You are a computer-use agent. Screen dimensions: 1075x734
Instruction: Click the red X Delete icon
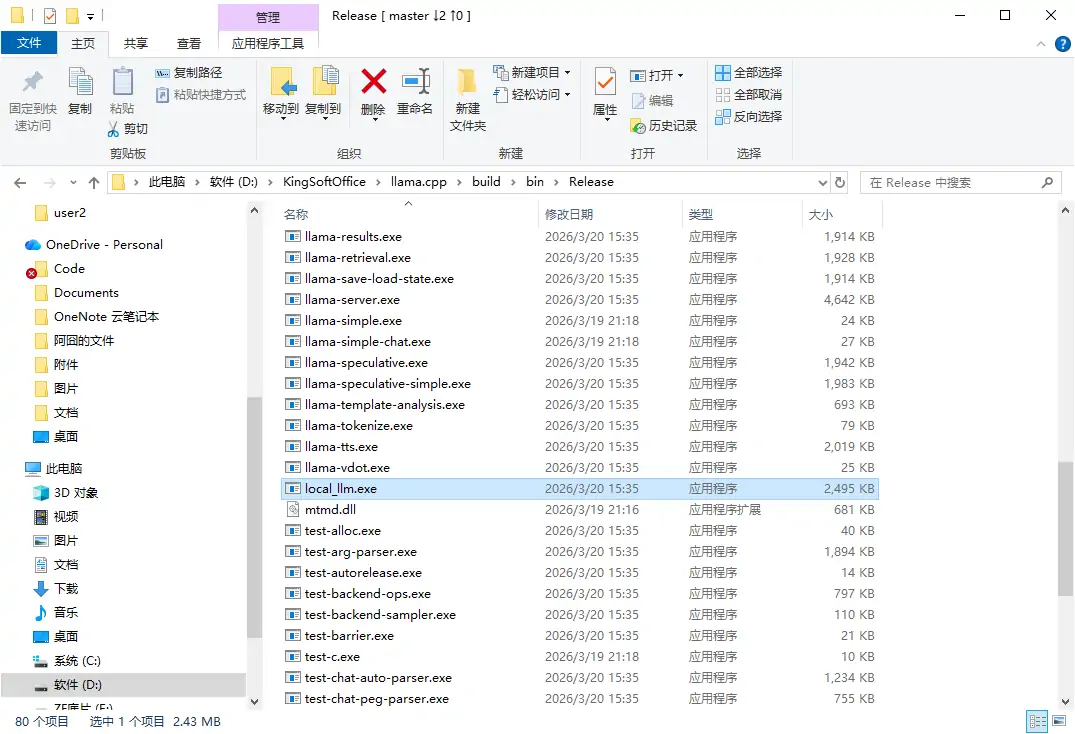(373, 82)
